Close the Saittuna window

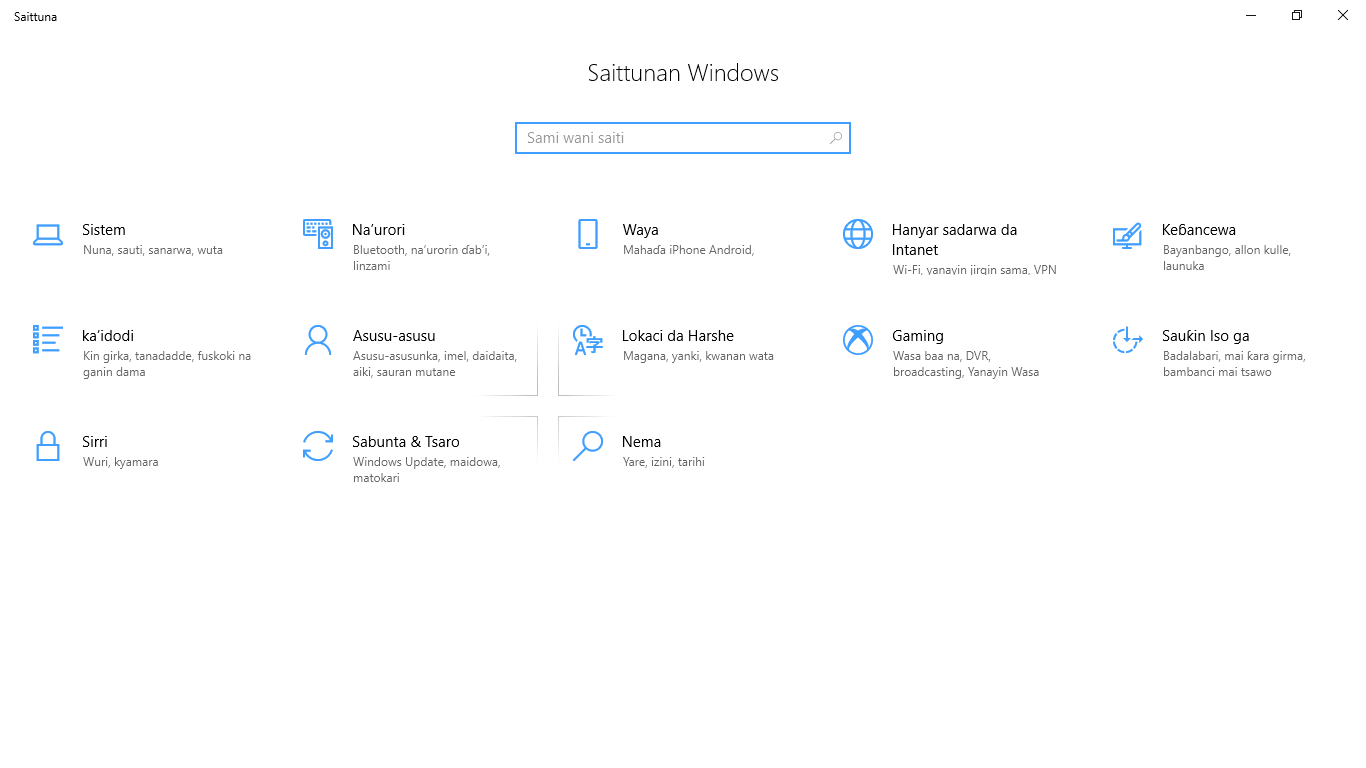click(1343, 15)
